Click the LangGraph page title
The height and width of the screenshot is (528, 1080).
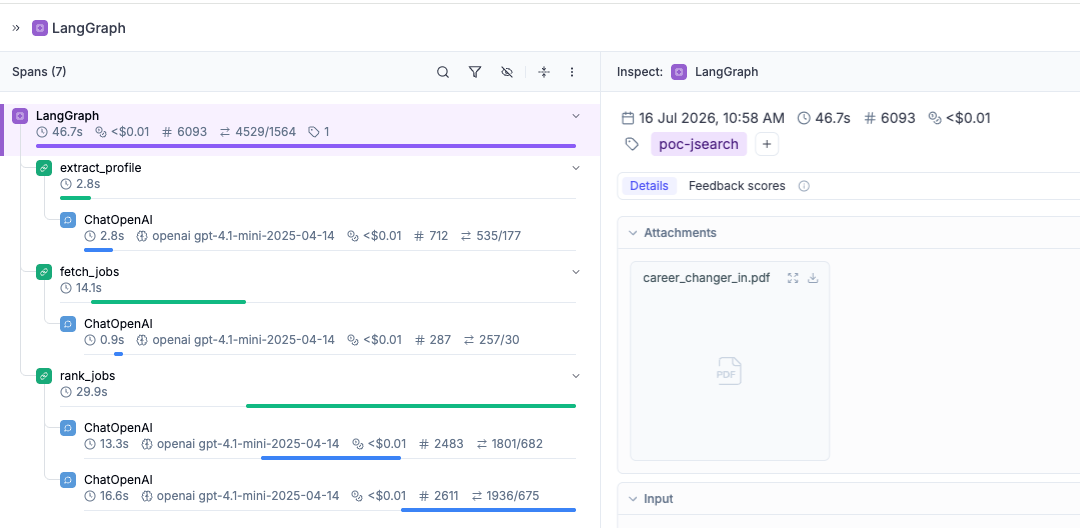click(x=89, y=28)
